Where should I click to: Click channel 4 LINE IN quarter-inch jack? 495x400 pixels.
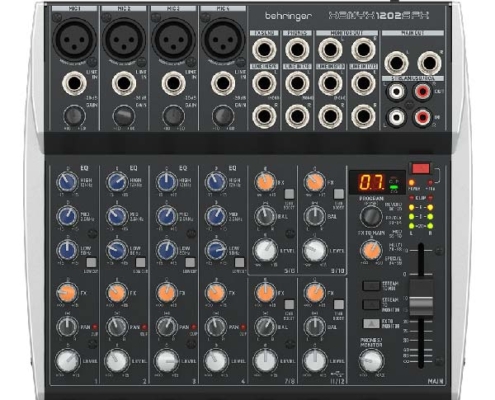(223, 83)
